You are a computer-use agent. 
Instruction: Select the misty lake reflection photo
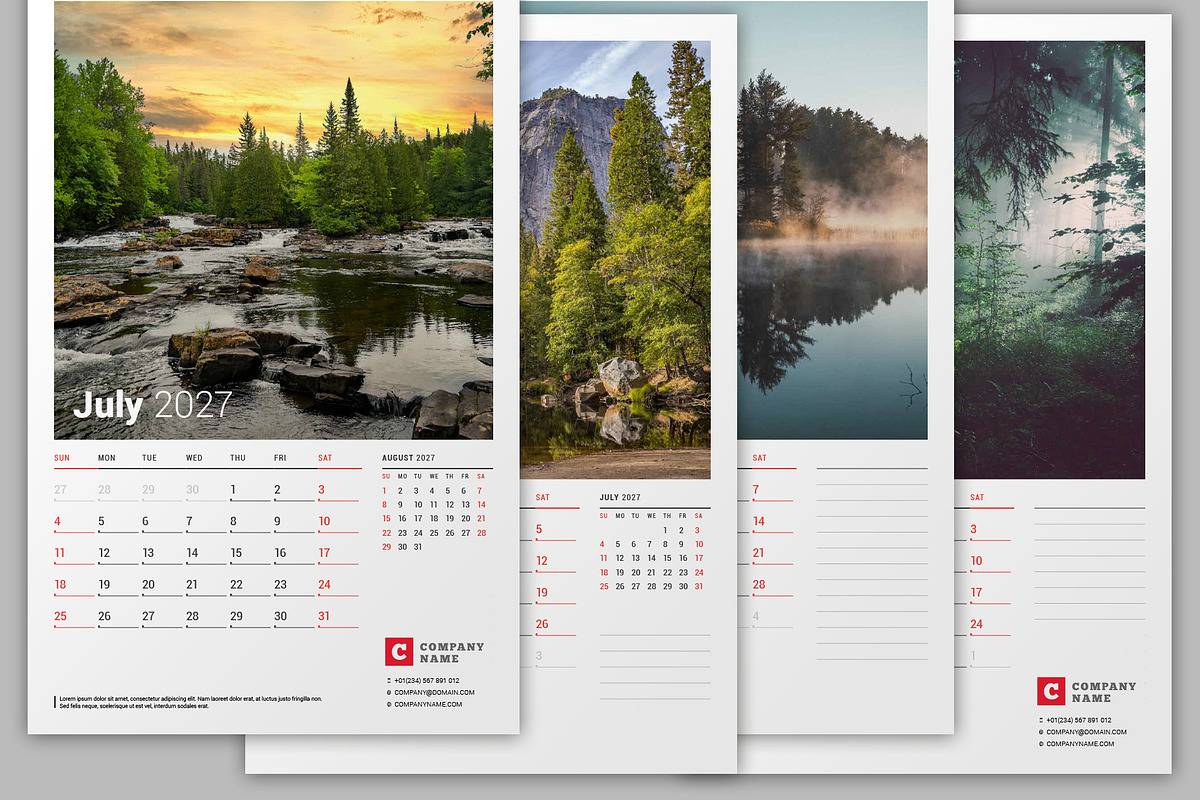coord(832,220)
